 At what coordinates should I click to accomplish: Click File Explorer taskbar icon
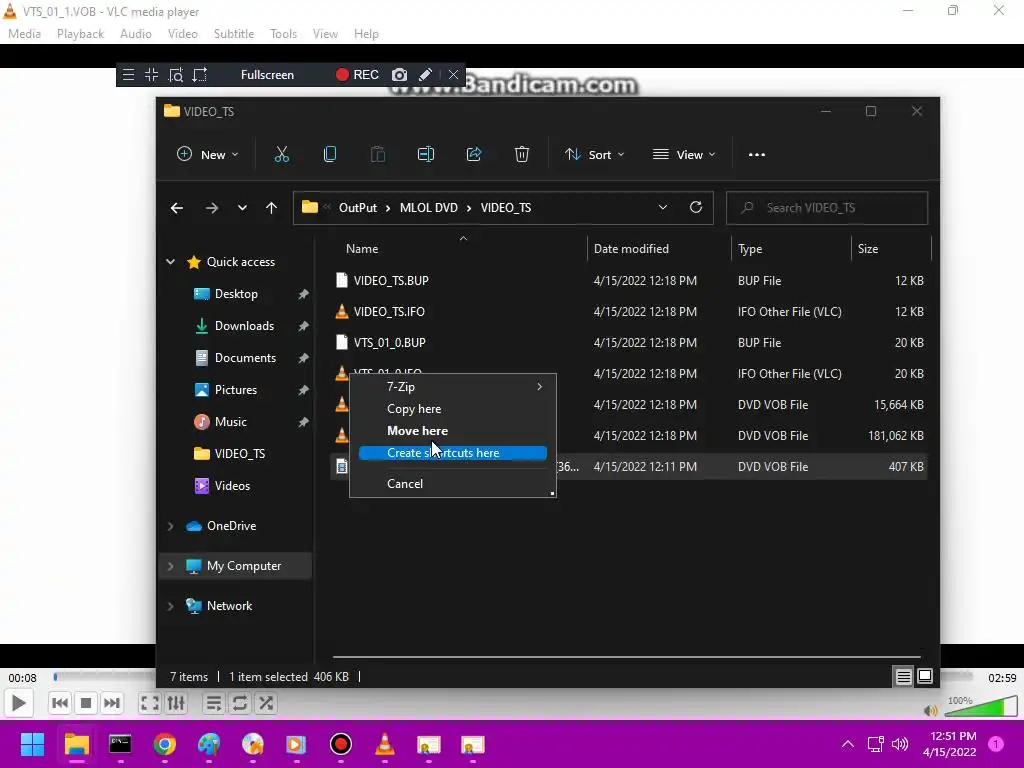[76, 744]
